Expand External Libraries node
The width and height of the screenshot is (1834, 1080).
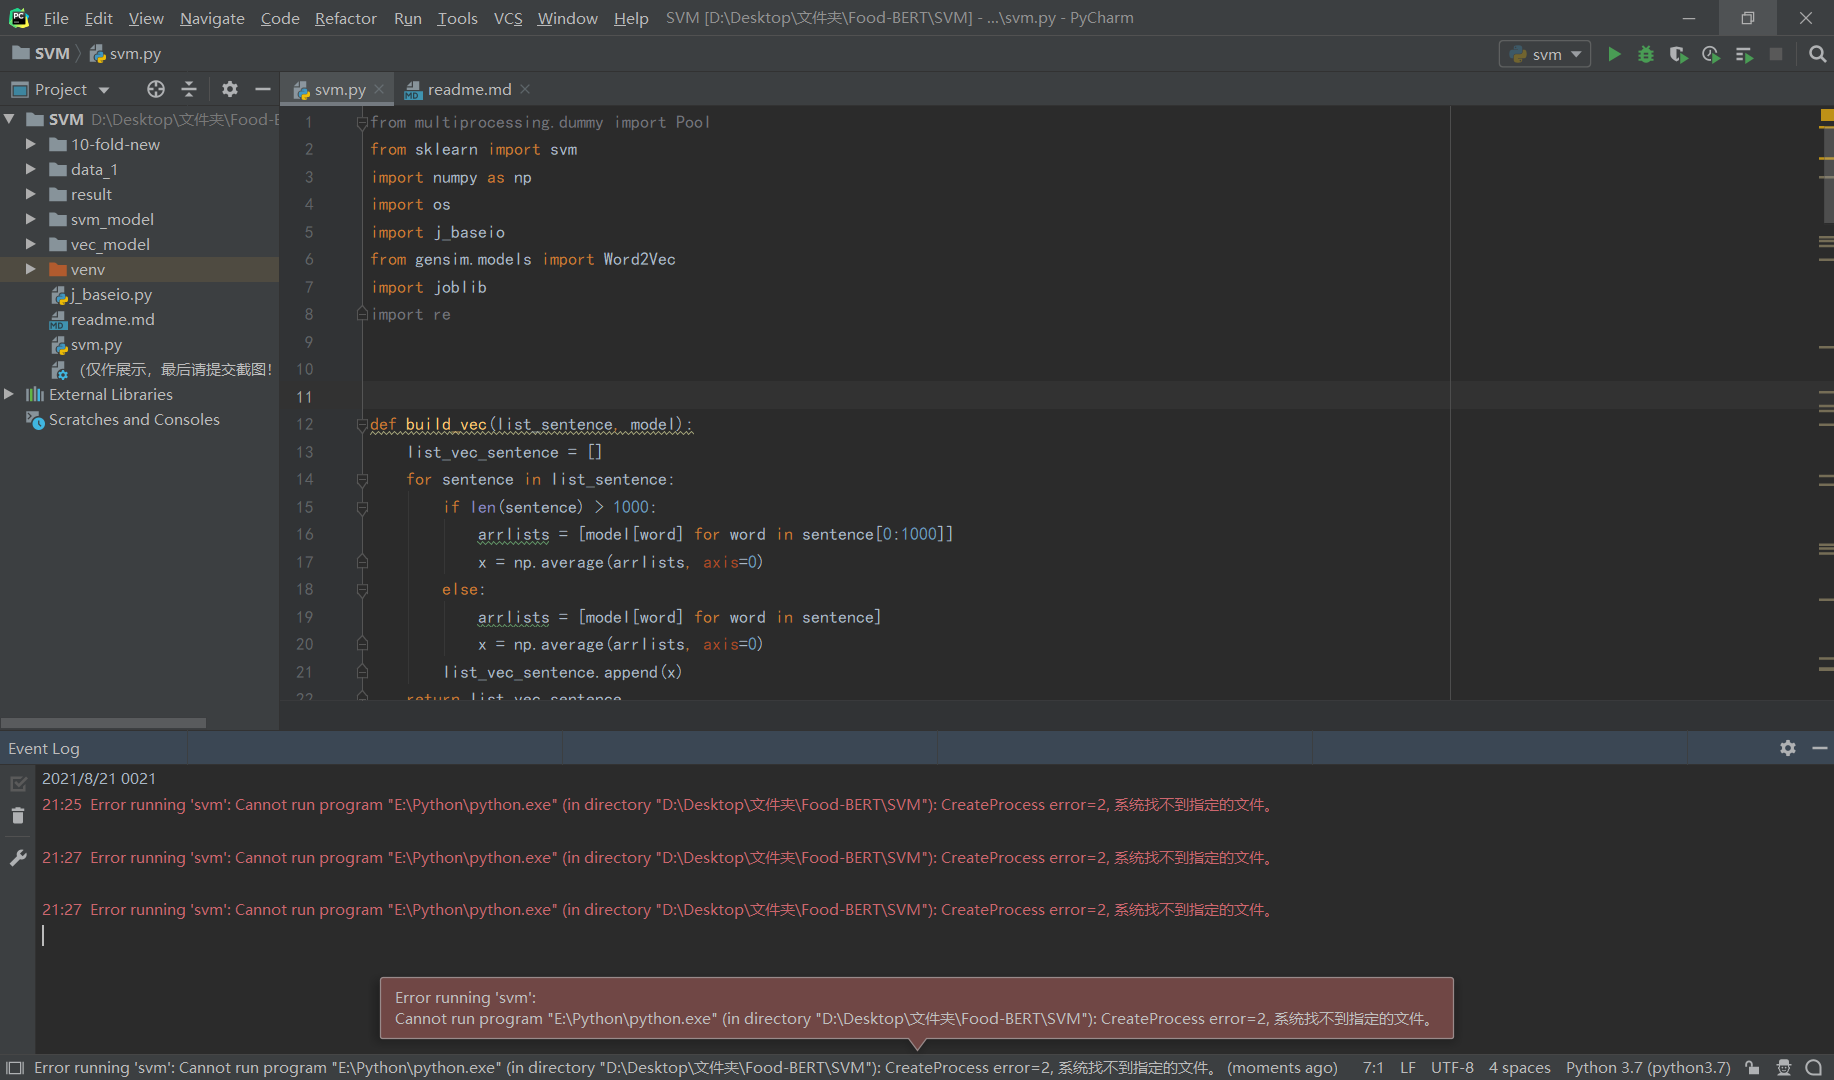(x=9, y=394)
